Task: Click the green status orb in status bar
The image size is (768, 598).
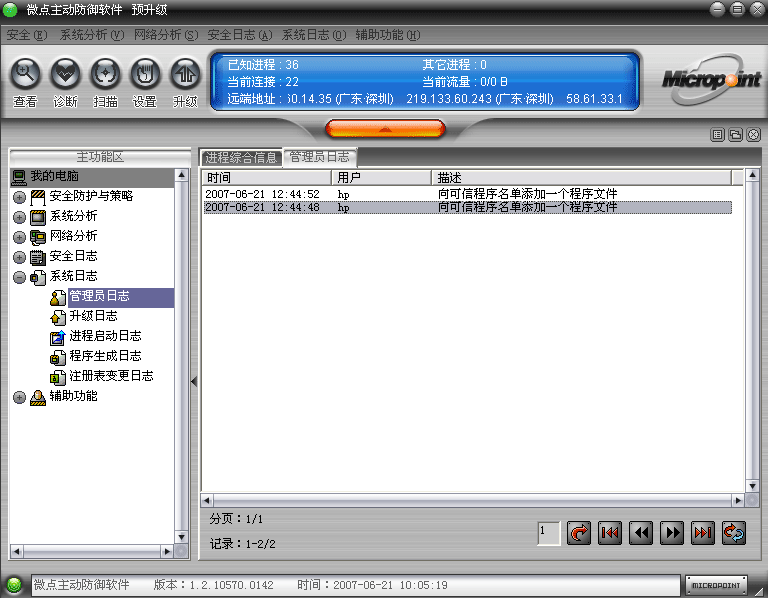Action: point(14,585)
